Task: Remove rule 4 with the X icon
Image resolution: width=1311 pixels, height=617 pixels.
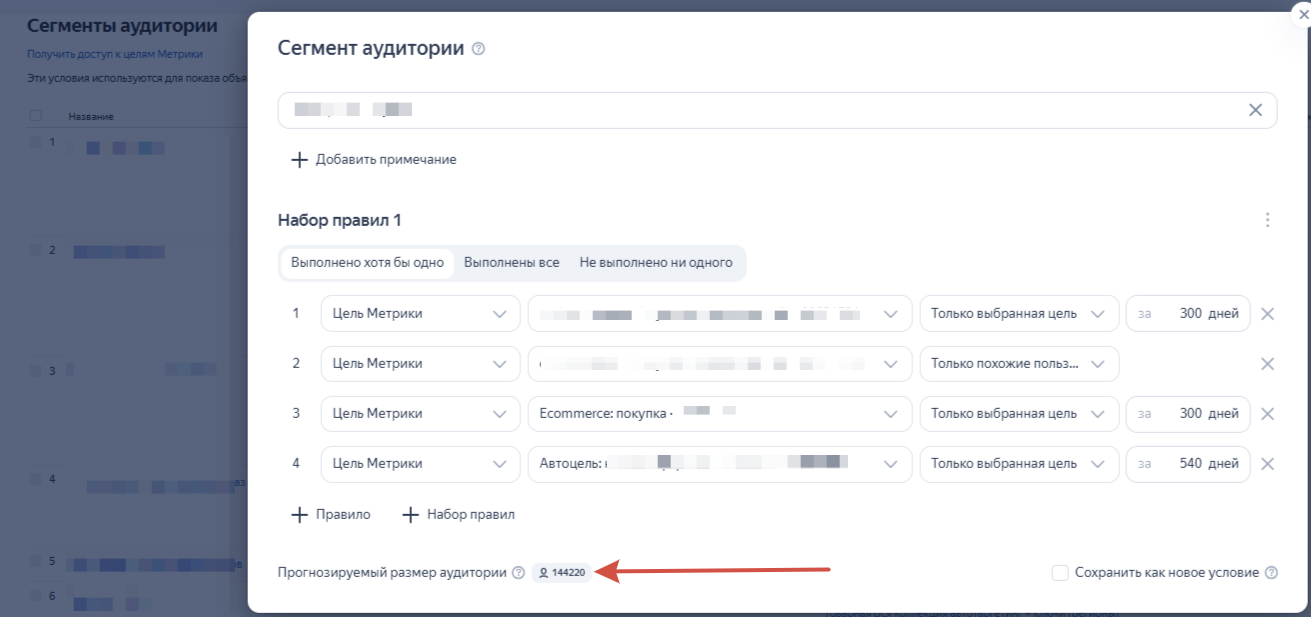Action: [1267, 464]
